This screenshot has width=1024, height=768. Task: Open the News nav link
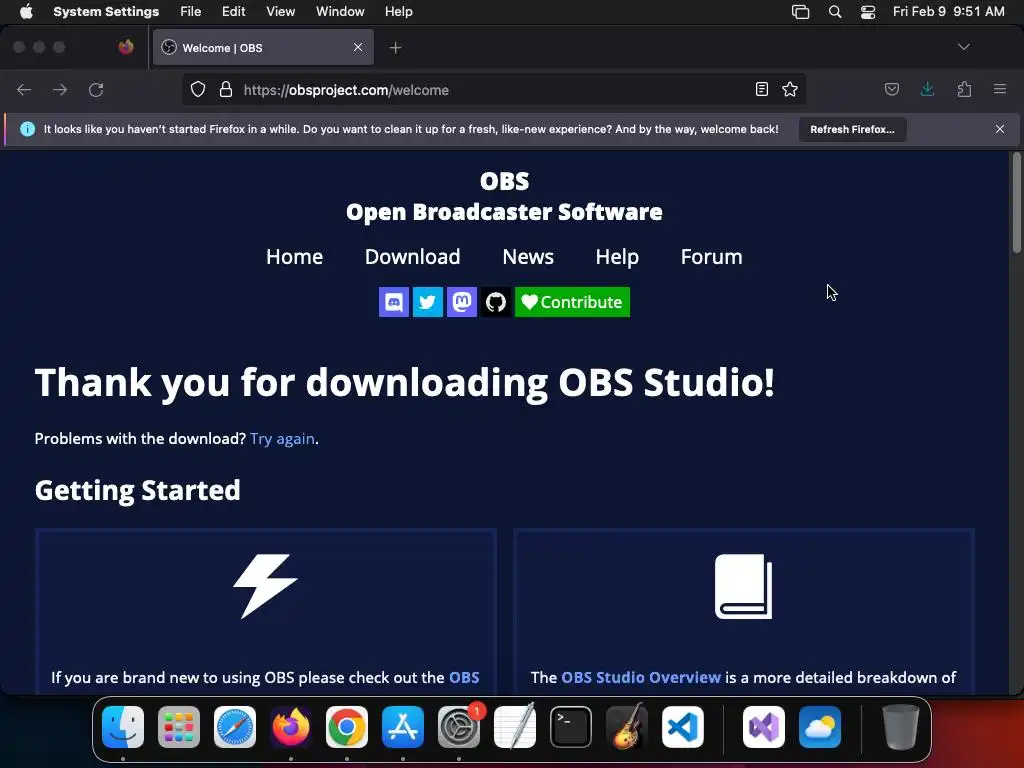pos(528,257)
